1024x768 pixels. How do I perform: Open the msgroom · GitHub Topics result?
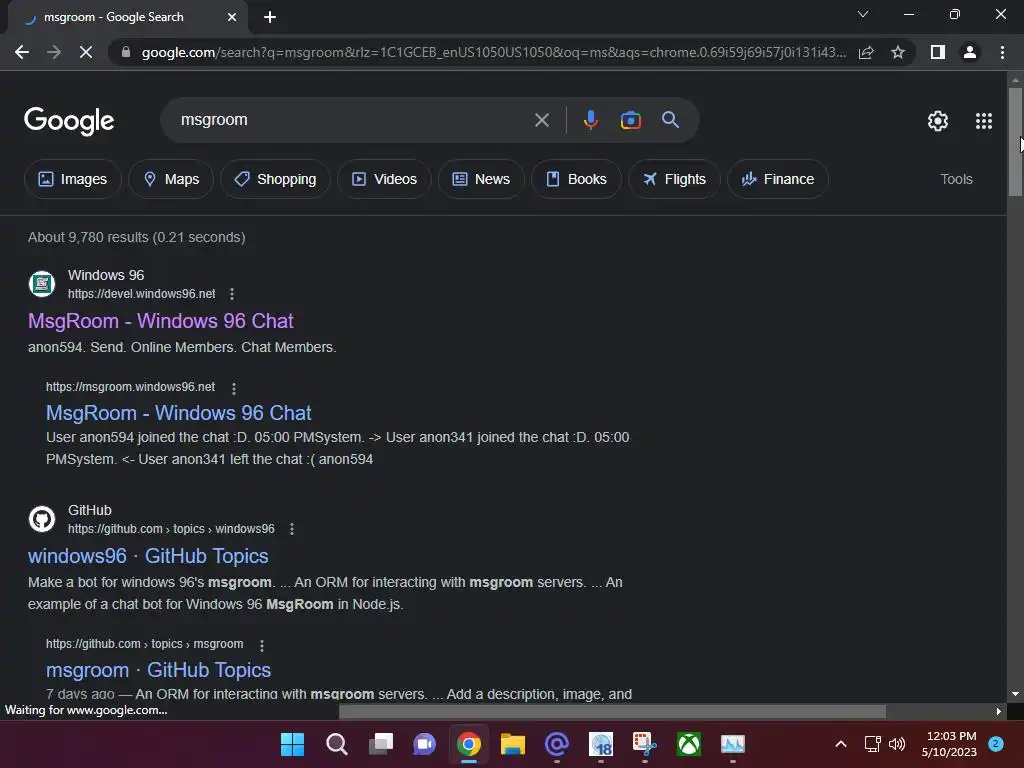pyautogui.click(x=158, y=670)
